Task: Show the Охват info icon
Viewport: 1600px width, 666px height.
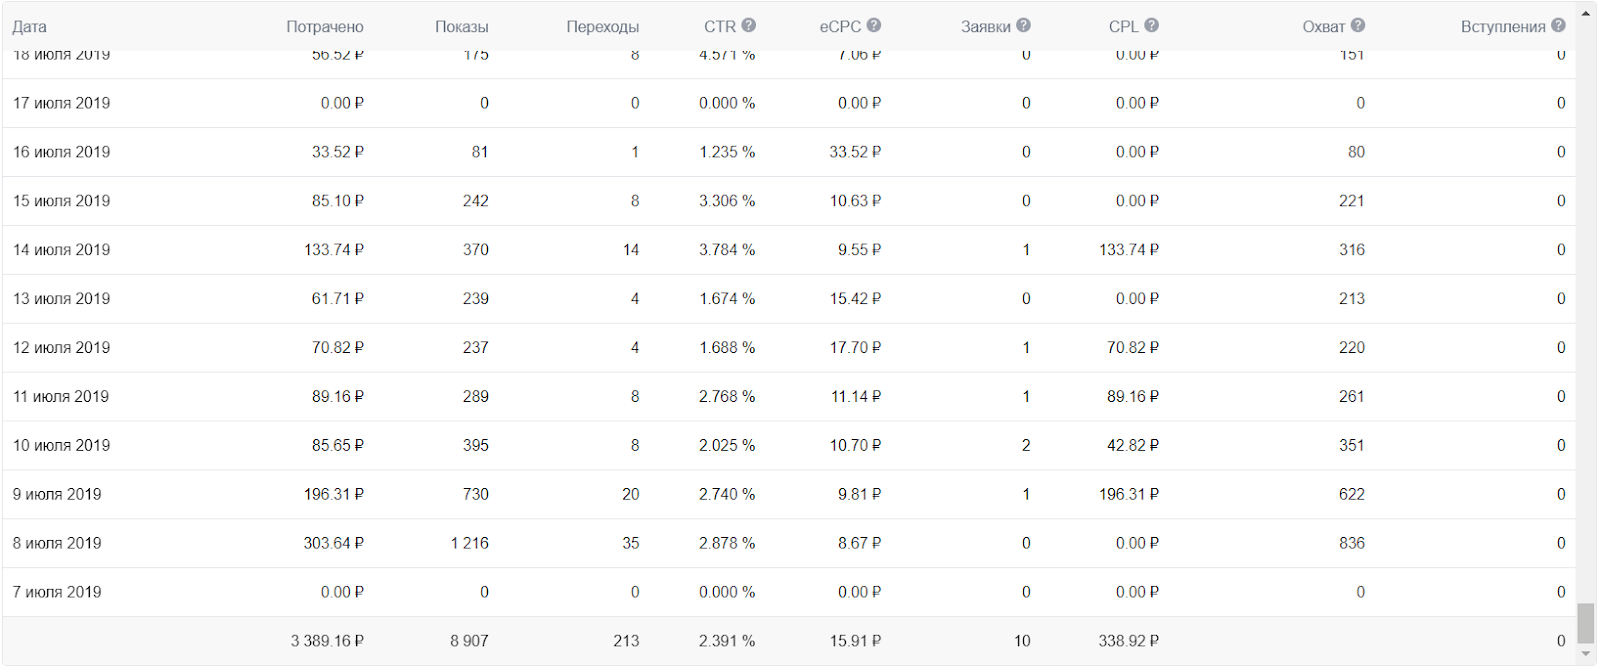Action: (x=1357, y=26)
